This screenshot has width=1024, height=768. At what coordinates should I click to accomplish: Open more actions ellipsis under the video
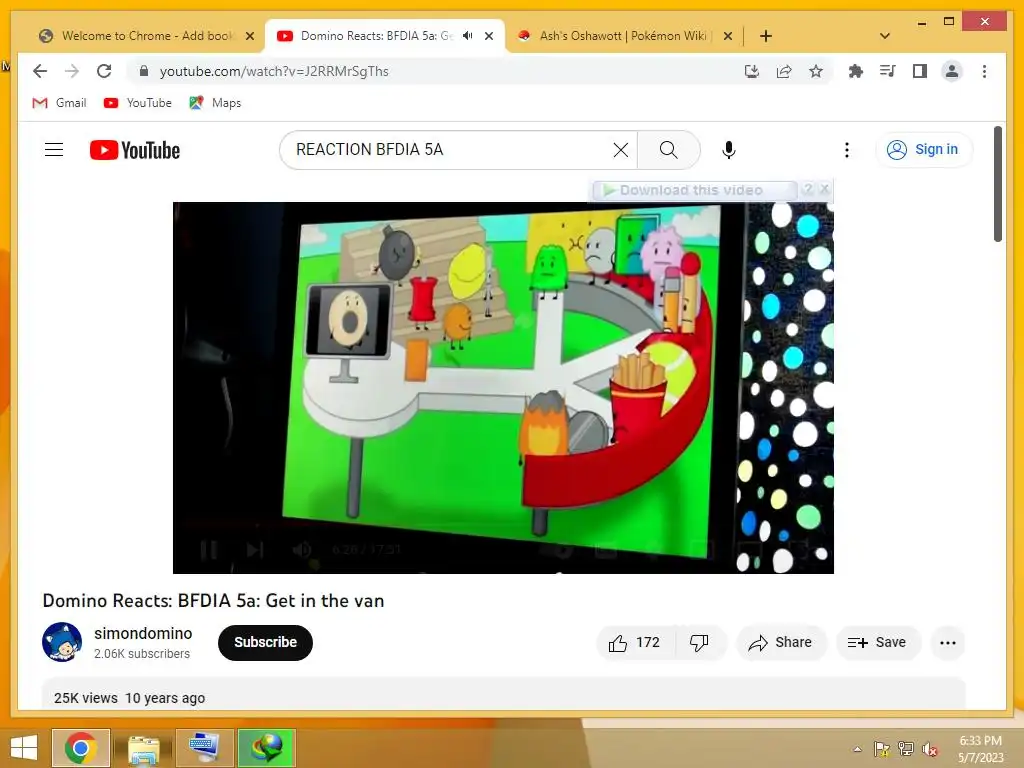948,643
